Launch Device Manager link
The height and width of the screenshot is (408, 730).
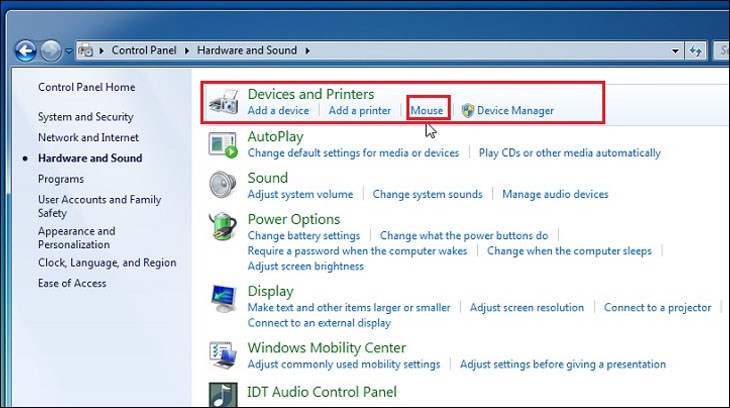pyautogui.click(x=514, y=110)
